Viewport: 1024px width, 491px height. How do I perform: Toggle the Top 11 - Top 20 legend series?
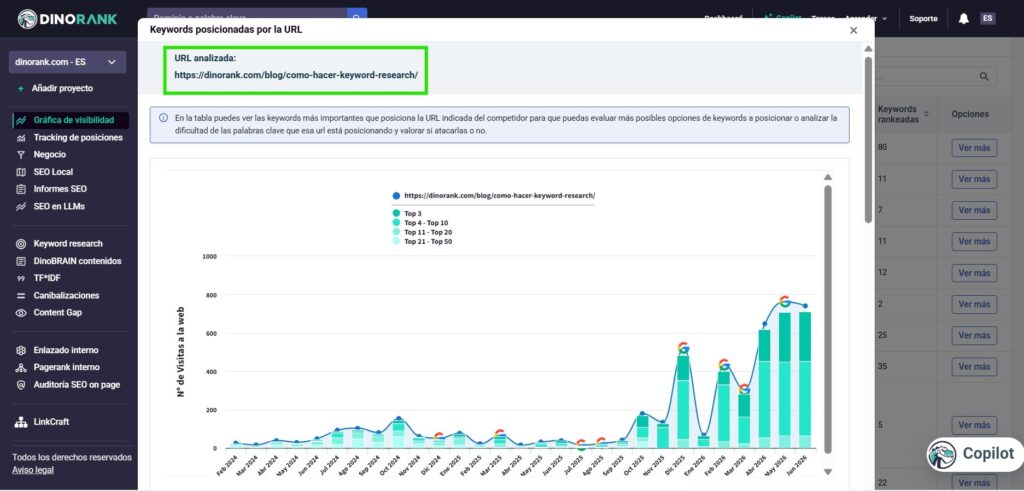[x=422, y=232]
